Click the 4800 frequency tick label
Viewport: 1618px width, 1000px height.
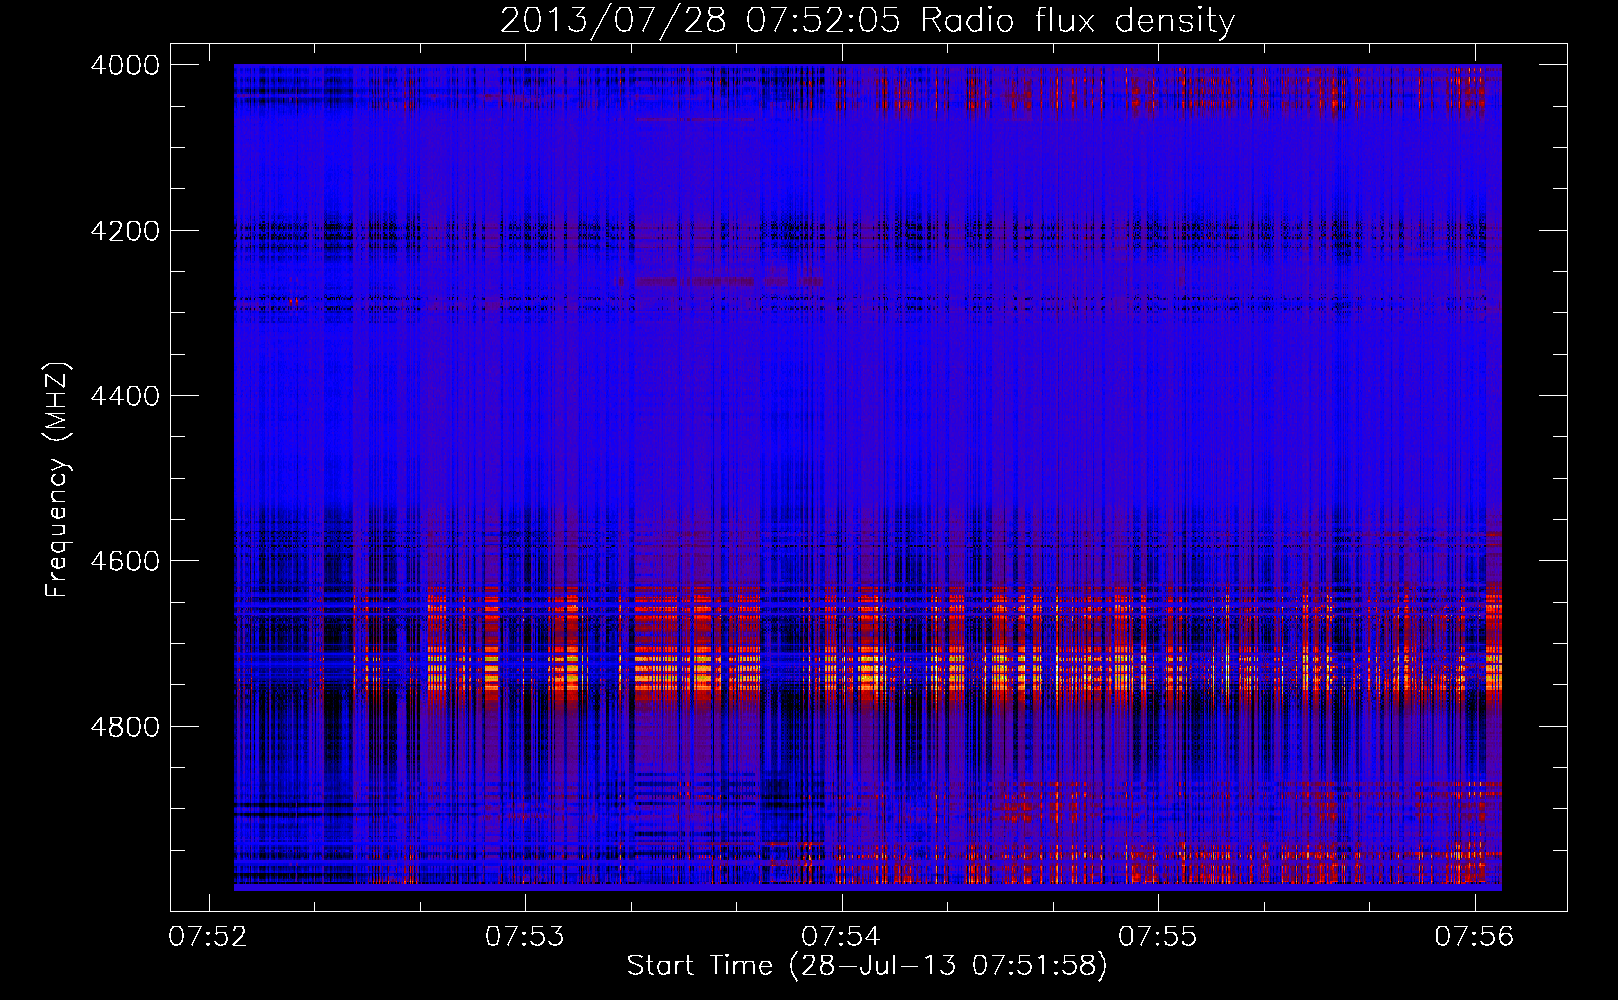(125, 727)
